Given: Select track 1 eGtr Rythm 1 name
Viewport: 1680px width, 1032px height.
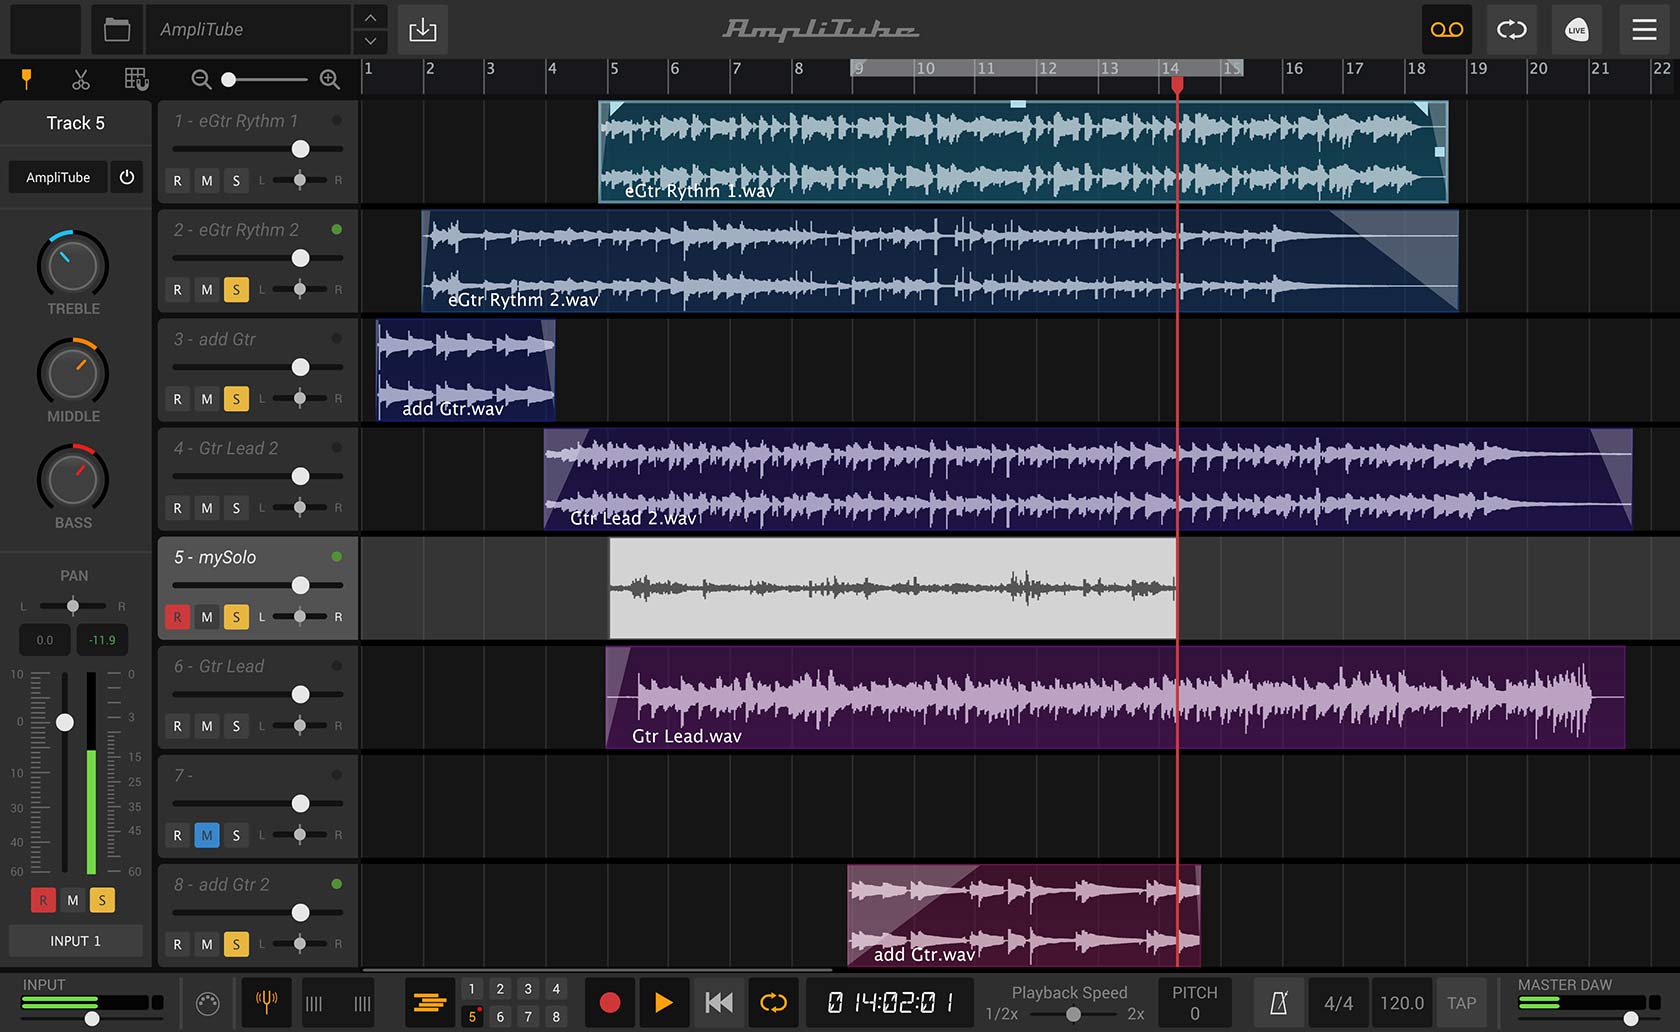Looking at the screenshot, I should 236,121.
